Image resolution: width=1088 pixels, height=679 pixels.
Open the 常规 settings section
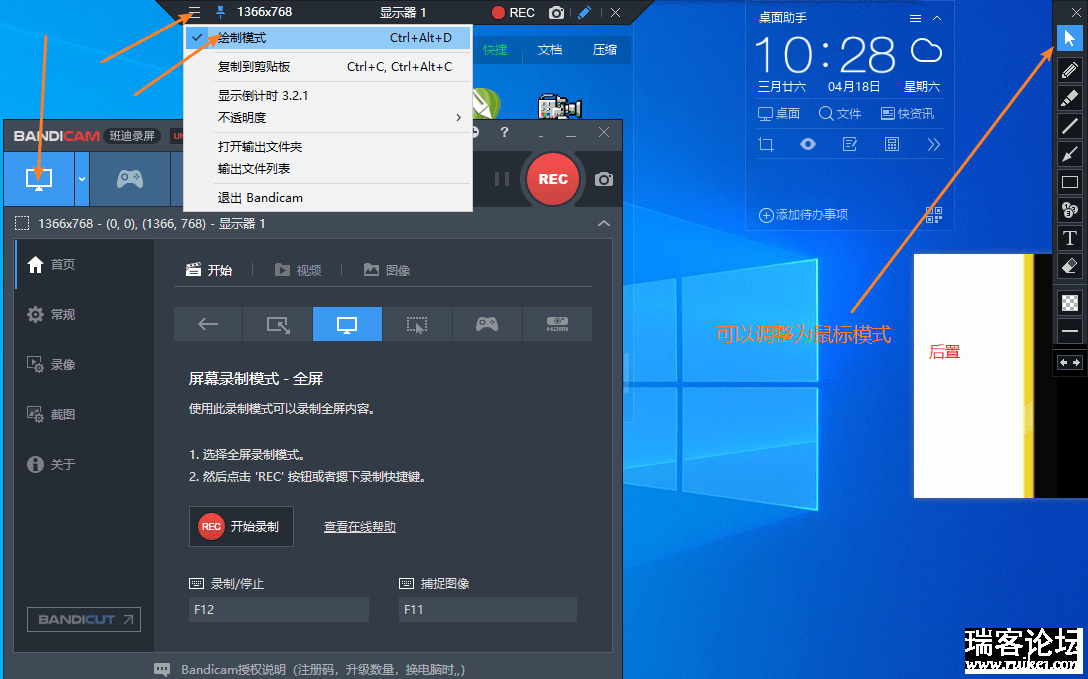tap(83, 314)
